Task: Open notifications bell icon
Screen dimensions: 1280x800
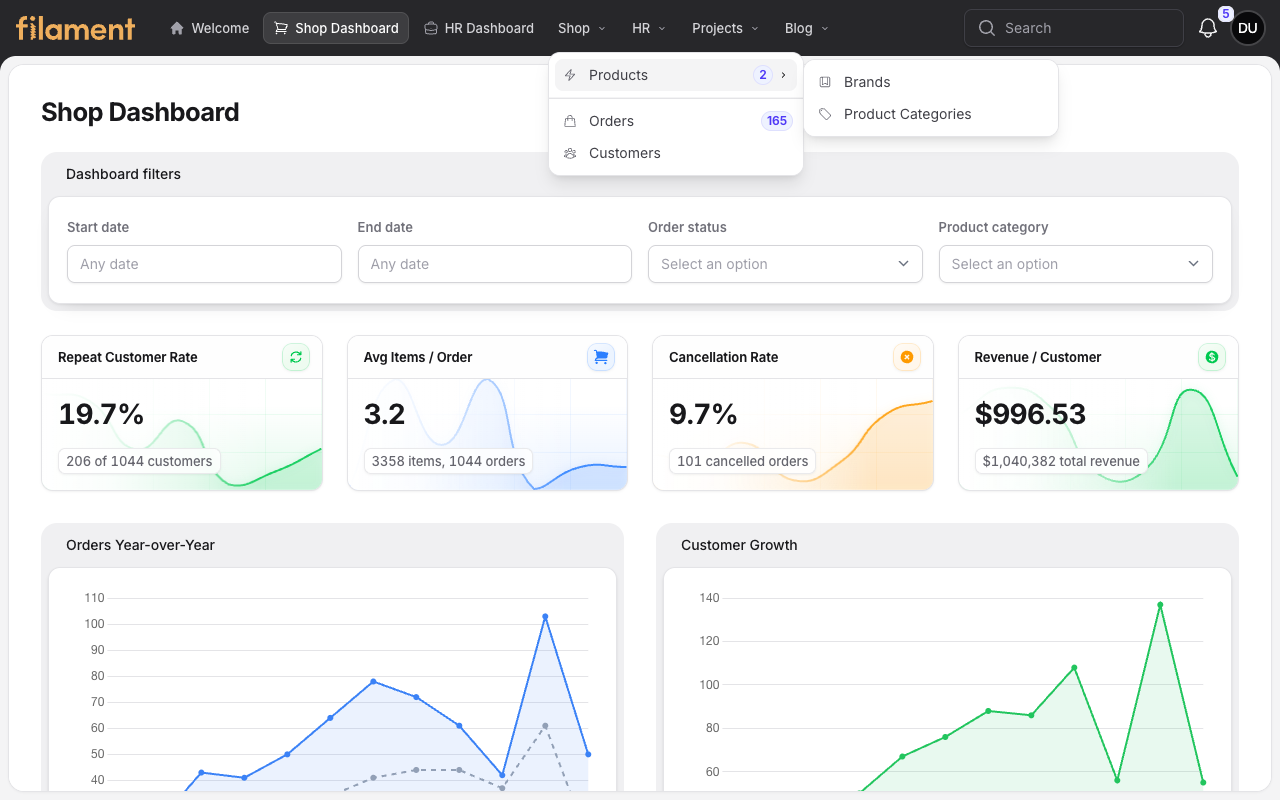Action: (x=1208, y=28)
